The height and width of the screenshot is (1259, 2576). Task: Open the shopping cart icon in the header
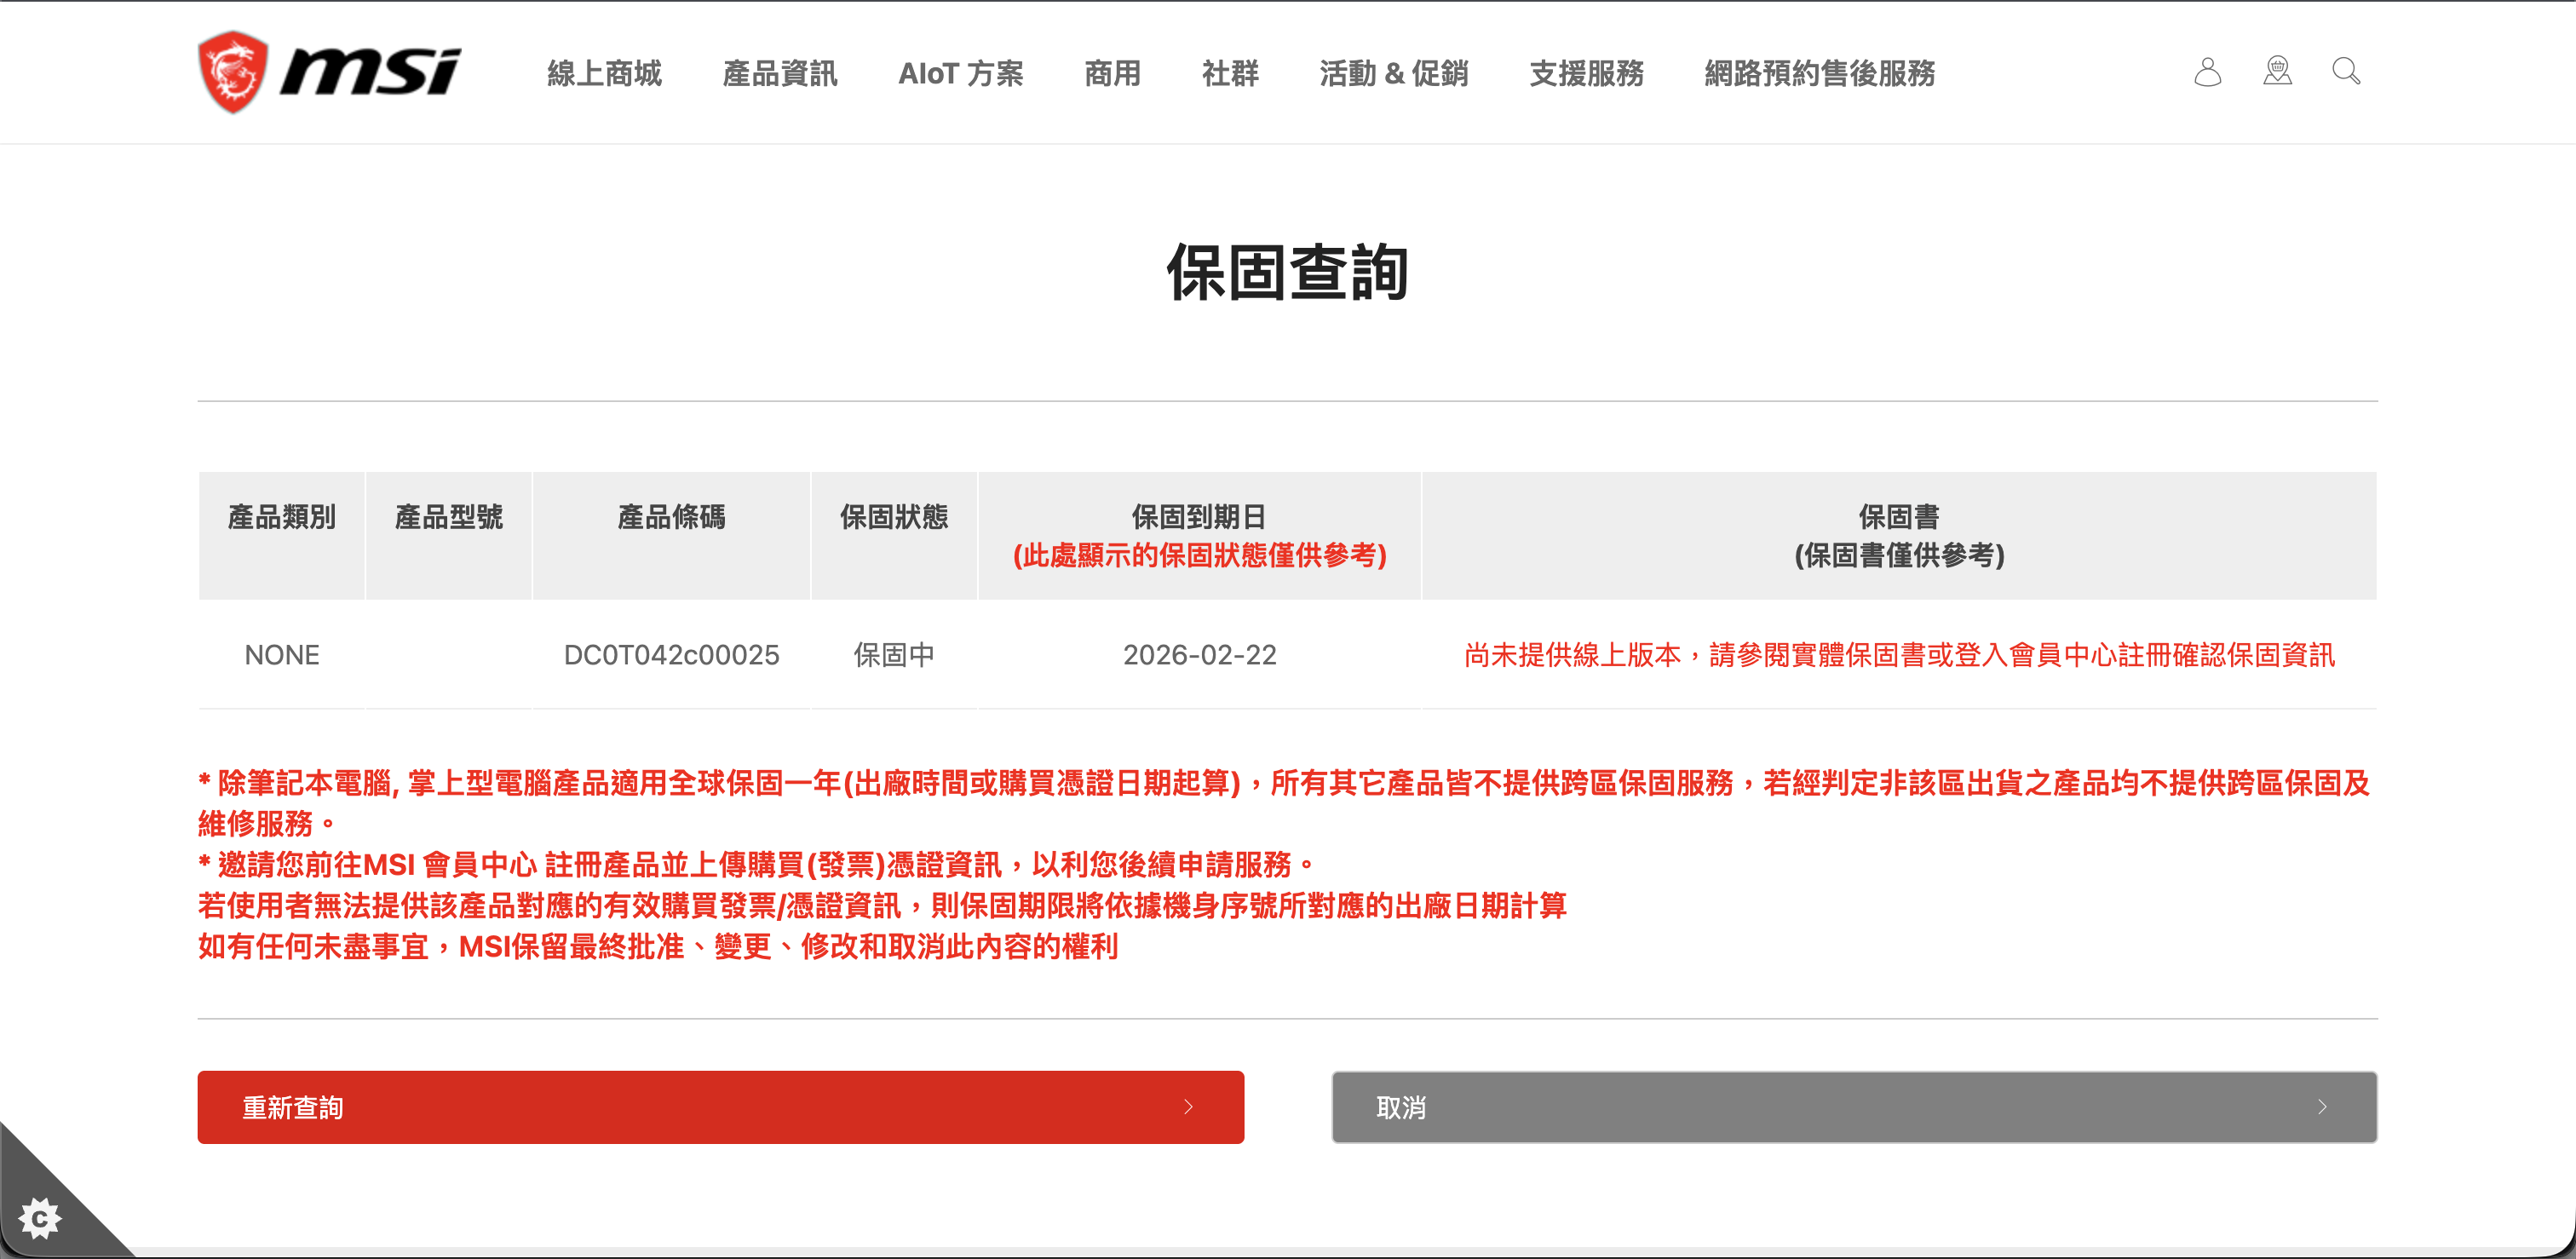point(2277,71)
